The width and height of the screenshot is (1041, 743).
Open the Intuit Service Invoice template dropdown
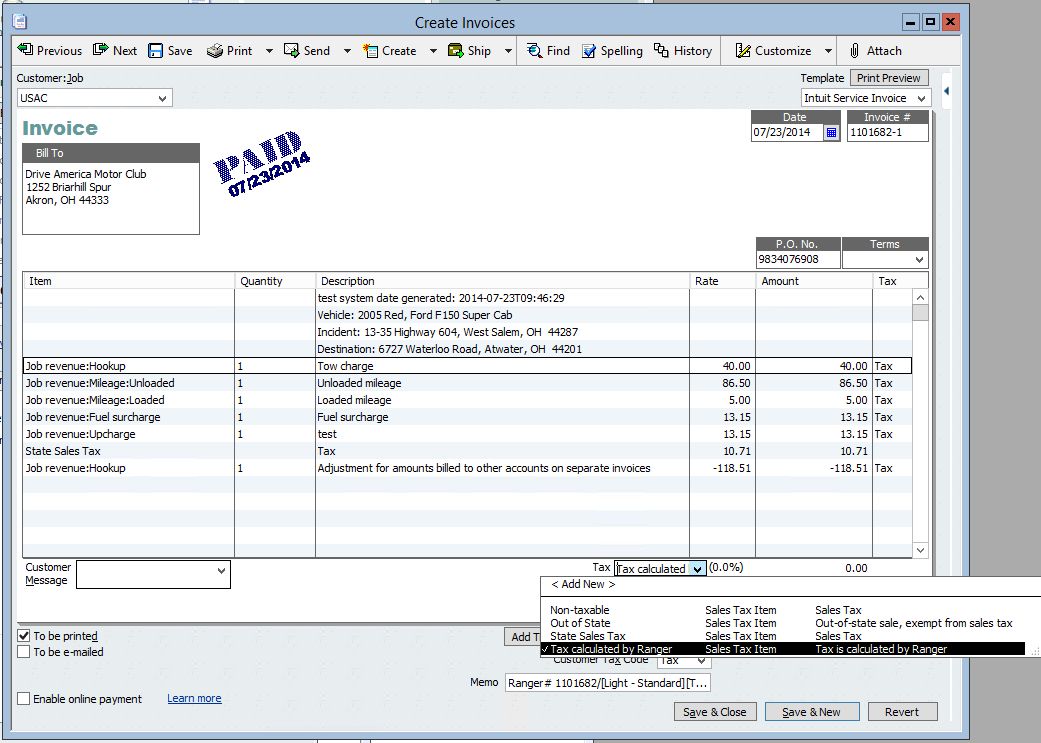[x=921, y=98]
